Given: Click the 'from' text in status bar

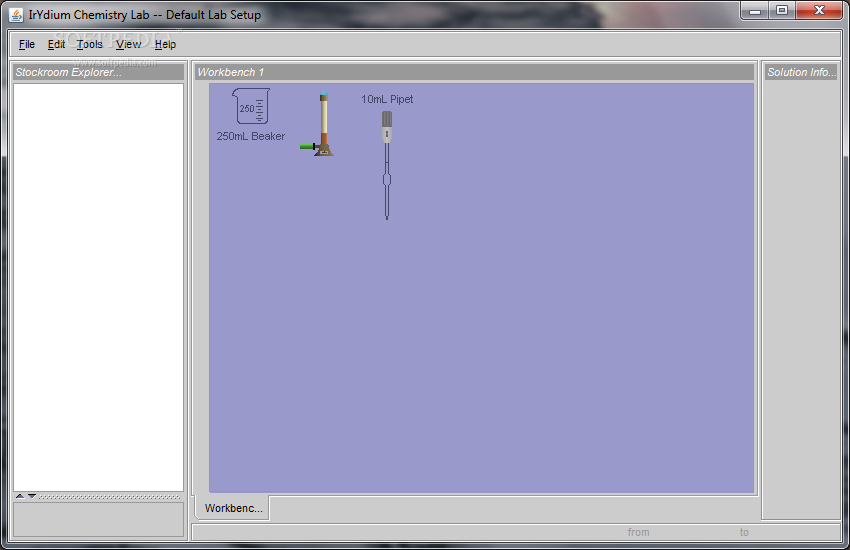Looking at the screenshot, I should [639, 532].
